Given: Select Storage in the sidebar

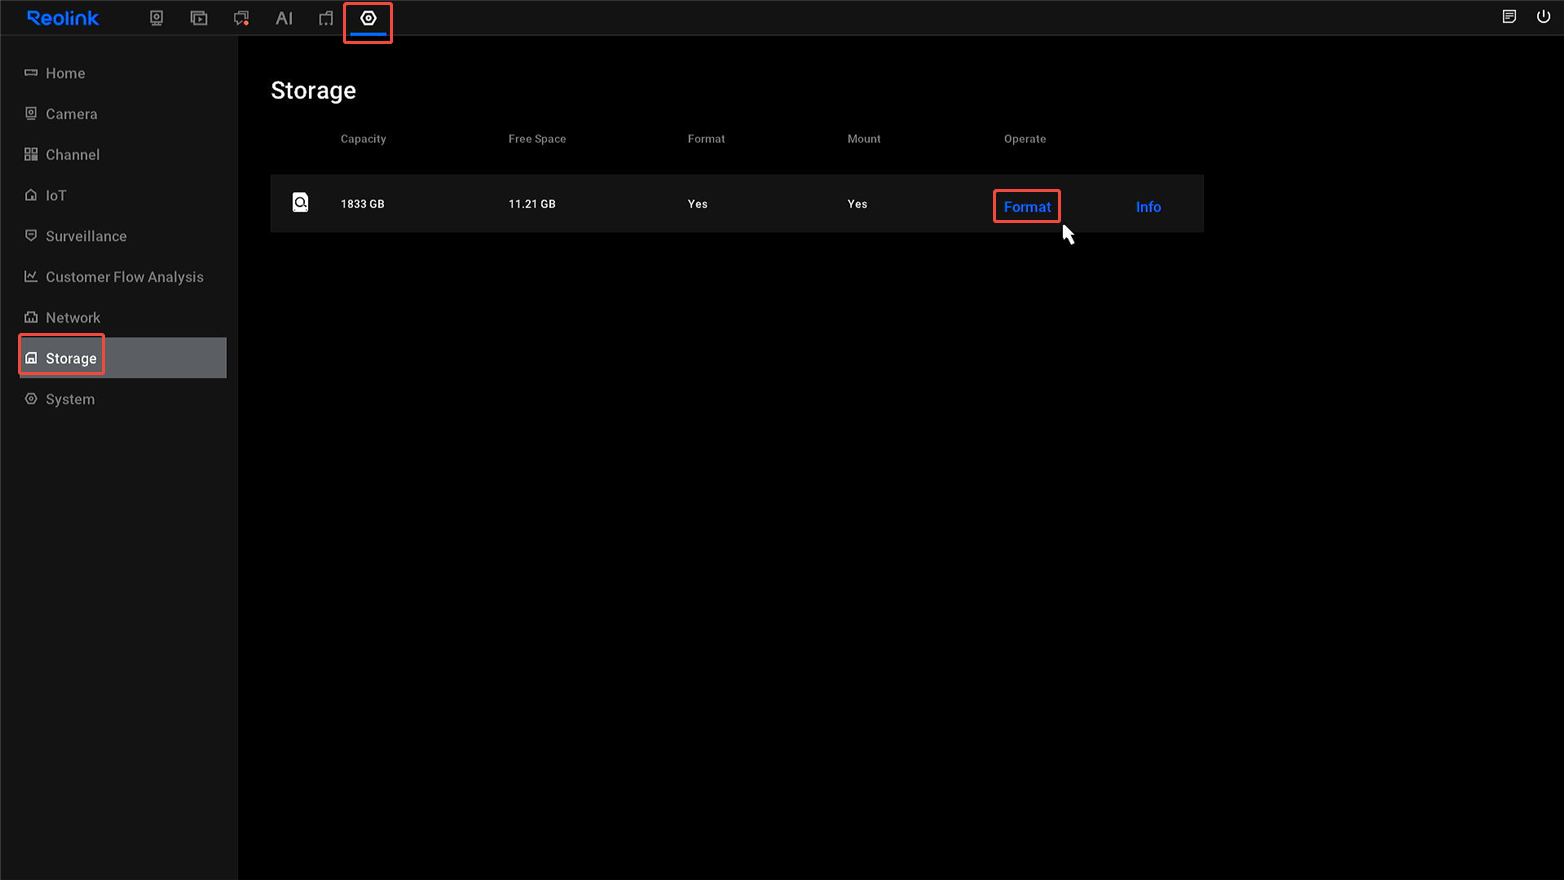Looking at the screenshot, I should [71, 358].
